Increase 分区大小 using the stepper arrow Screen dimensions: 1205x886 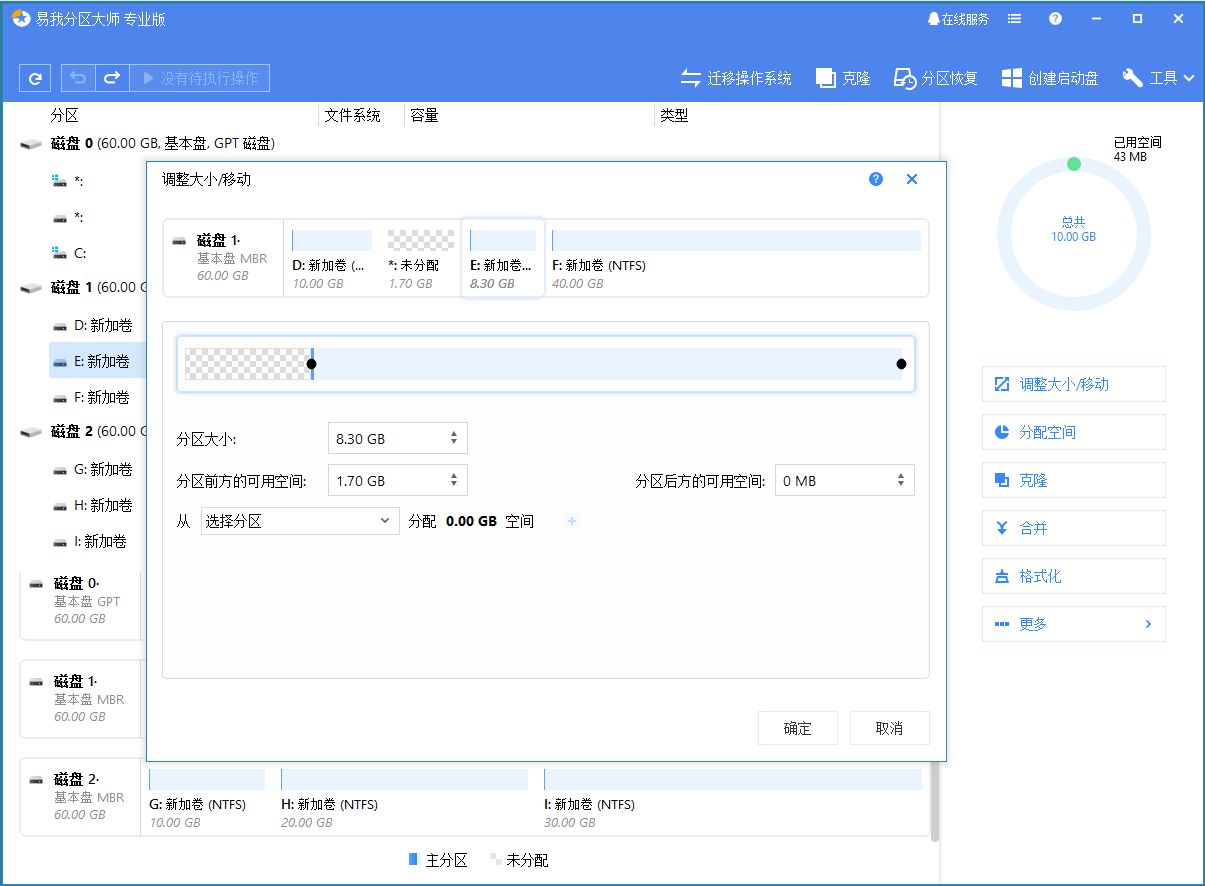tap(456, 432)
